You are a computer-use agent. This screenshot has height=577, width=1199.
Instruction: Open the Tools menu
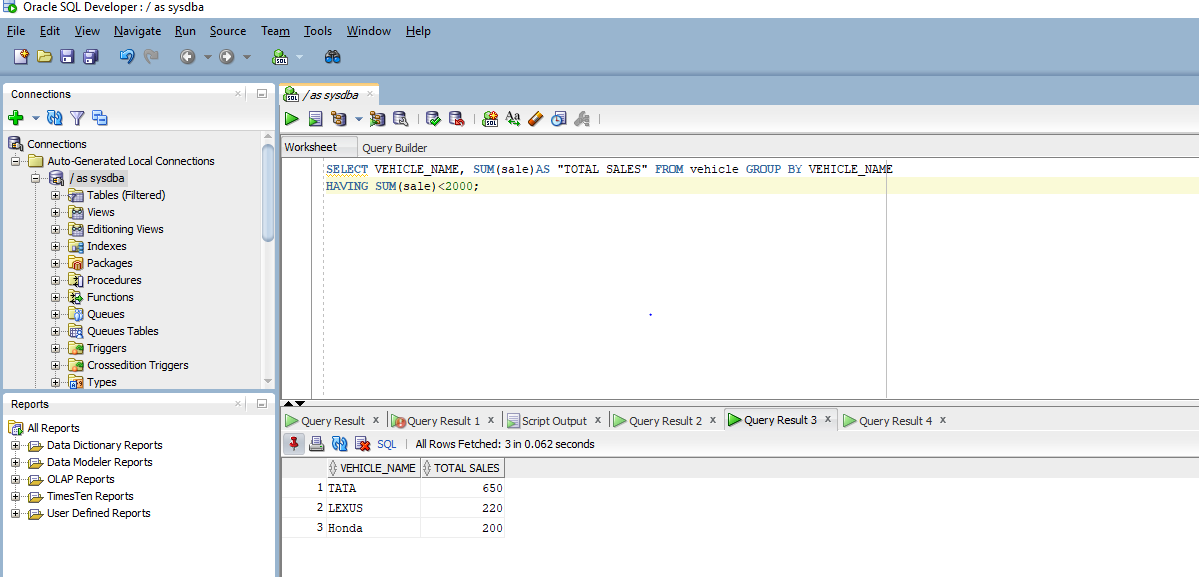coord(317,31)
